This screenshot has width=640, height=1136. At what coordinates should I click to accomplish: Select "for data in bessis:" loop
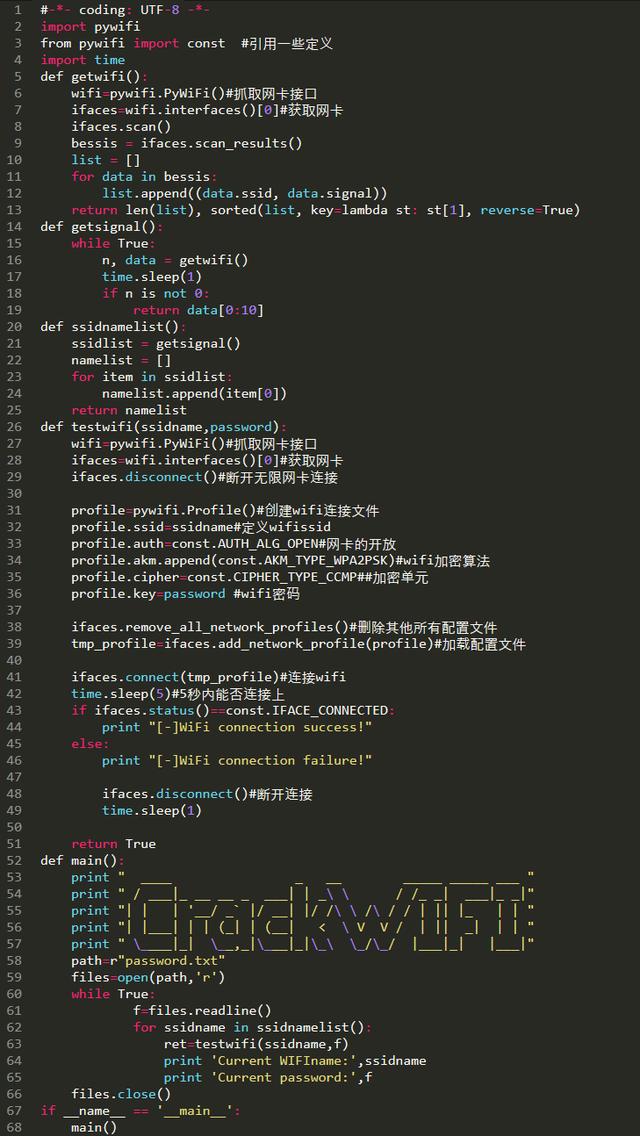click(144, 177)
